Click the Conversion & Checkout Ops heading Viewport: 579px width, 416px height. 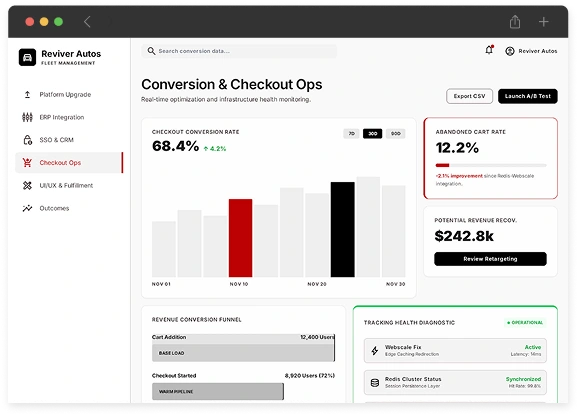click(x=232, y=85)
